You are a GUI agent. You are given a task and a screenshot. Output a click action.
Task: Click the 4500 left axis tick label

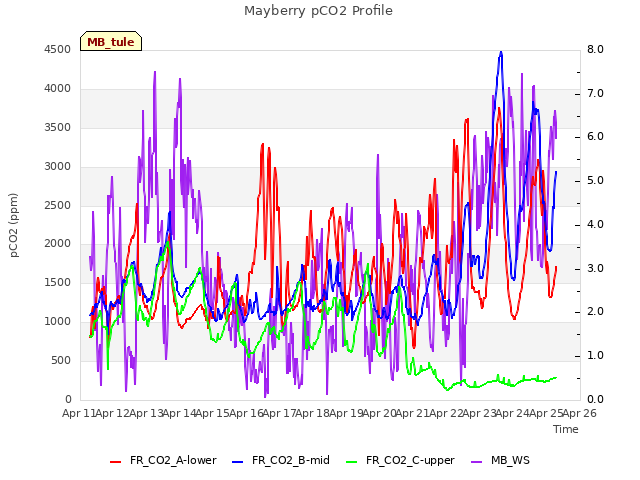(58, 49)
